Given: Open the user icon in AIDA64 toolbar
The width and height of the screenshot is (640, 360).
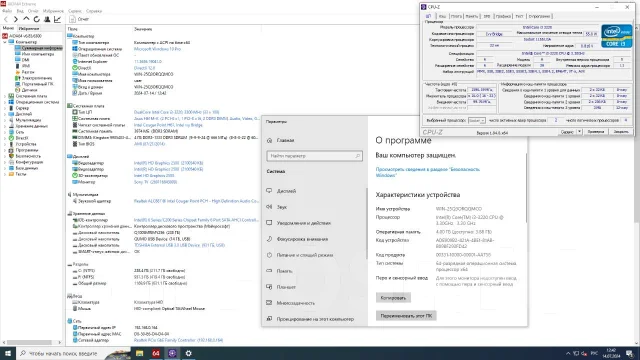Looking at the screenshot, I should [x=47, y=19].
